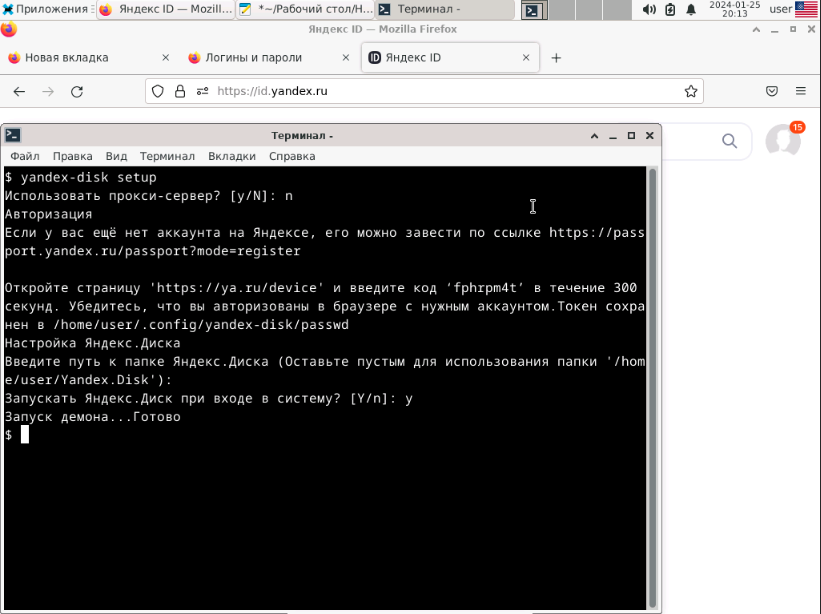Reload the page in Firefox
The image size is (821, 614).
77,92
